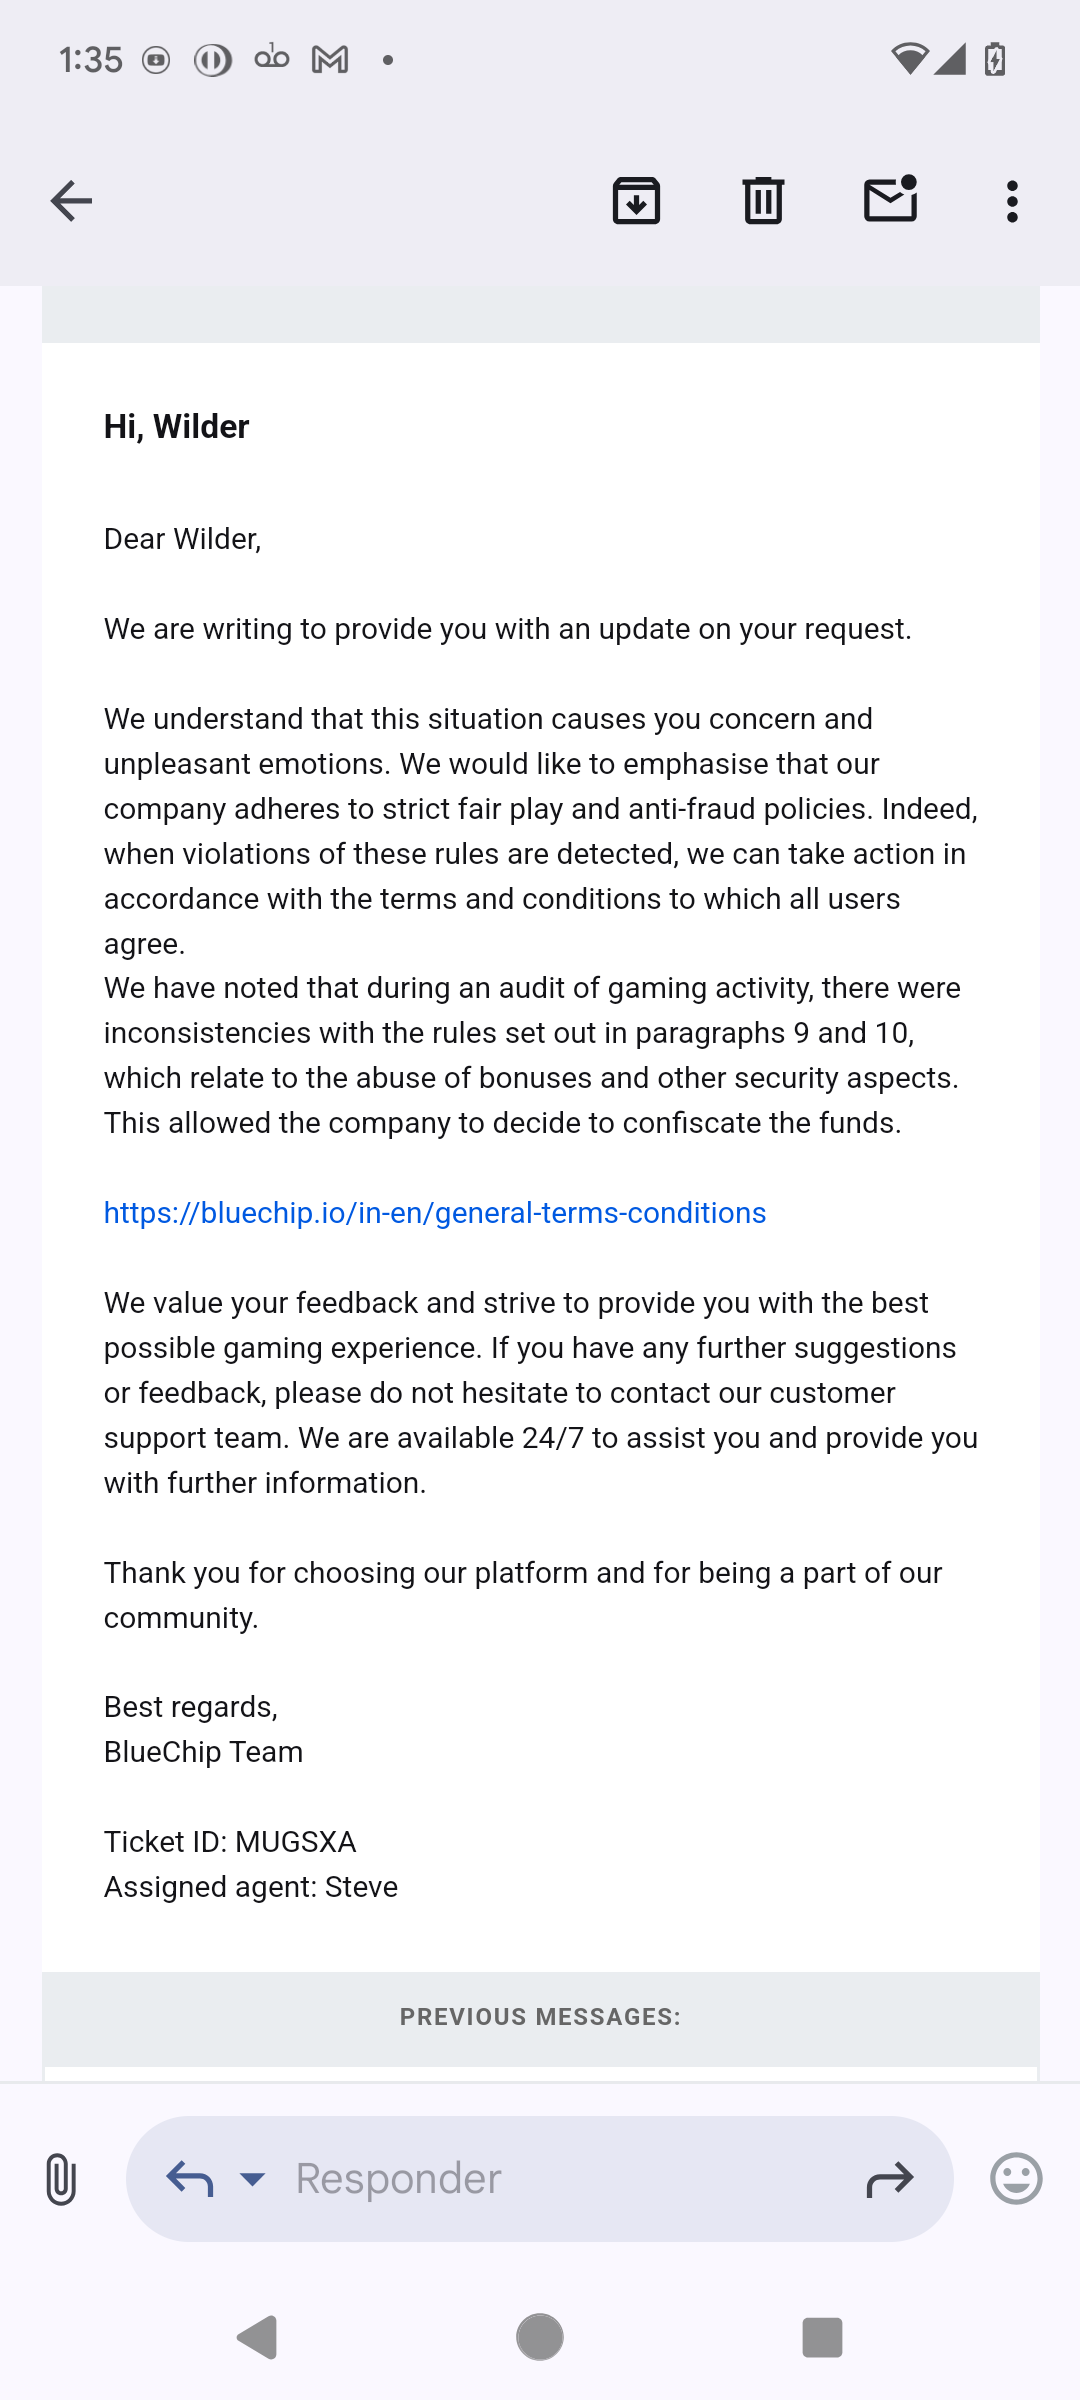Screen dimensions: 1080x2400
Task: Tap the attachment paperclip icon
Action: click(x=61, y=2179)
